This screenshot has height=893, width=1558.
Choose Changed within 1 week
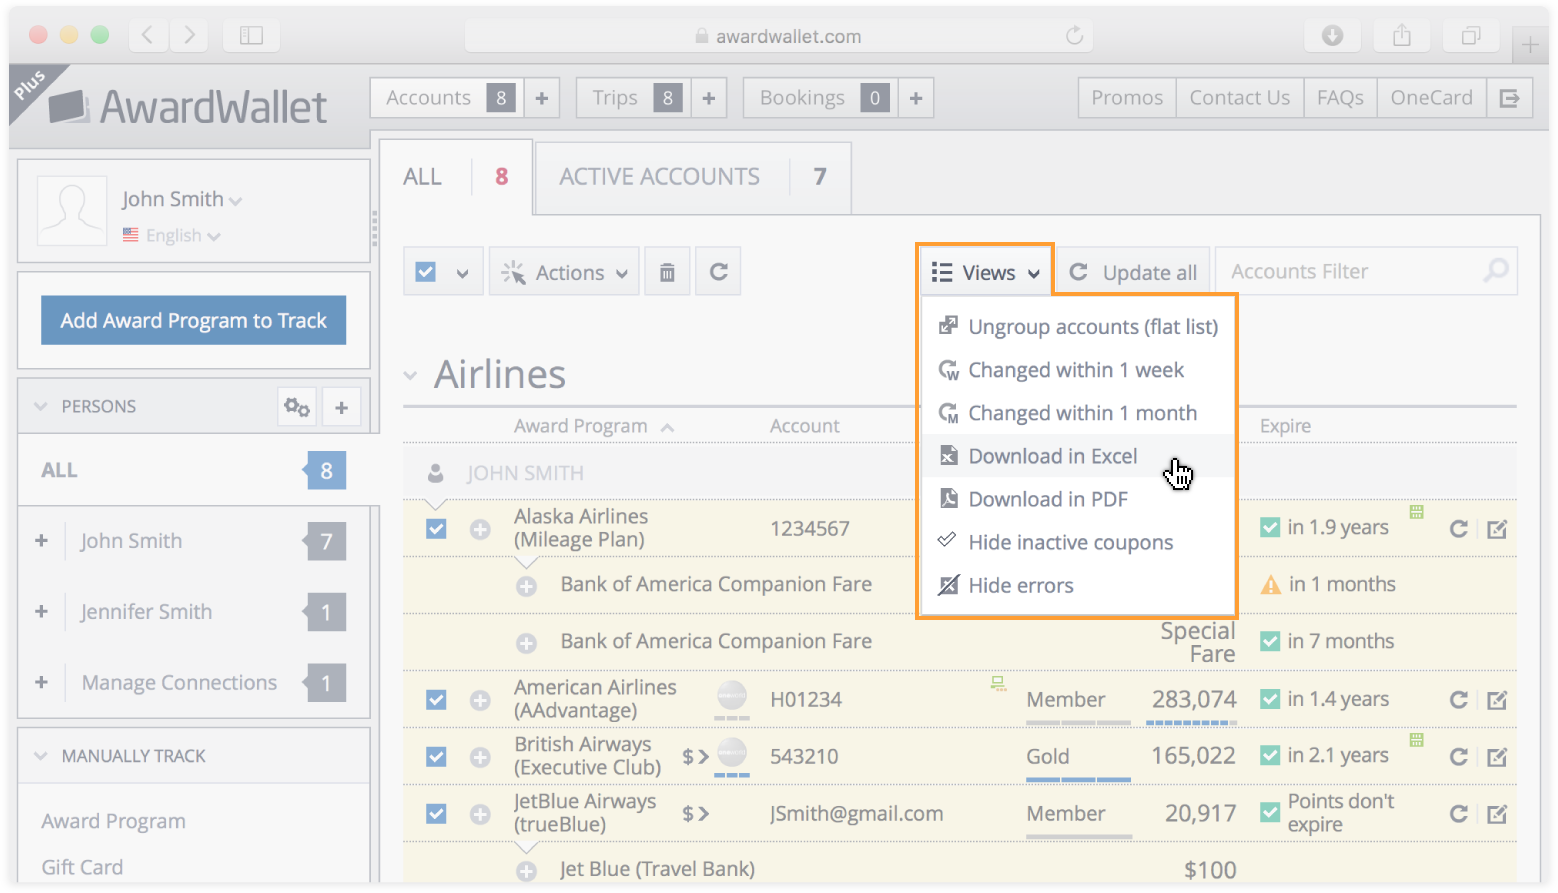click(1077, 370)
